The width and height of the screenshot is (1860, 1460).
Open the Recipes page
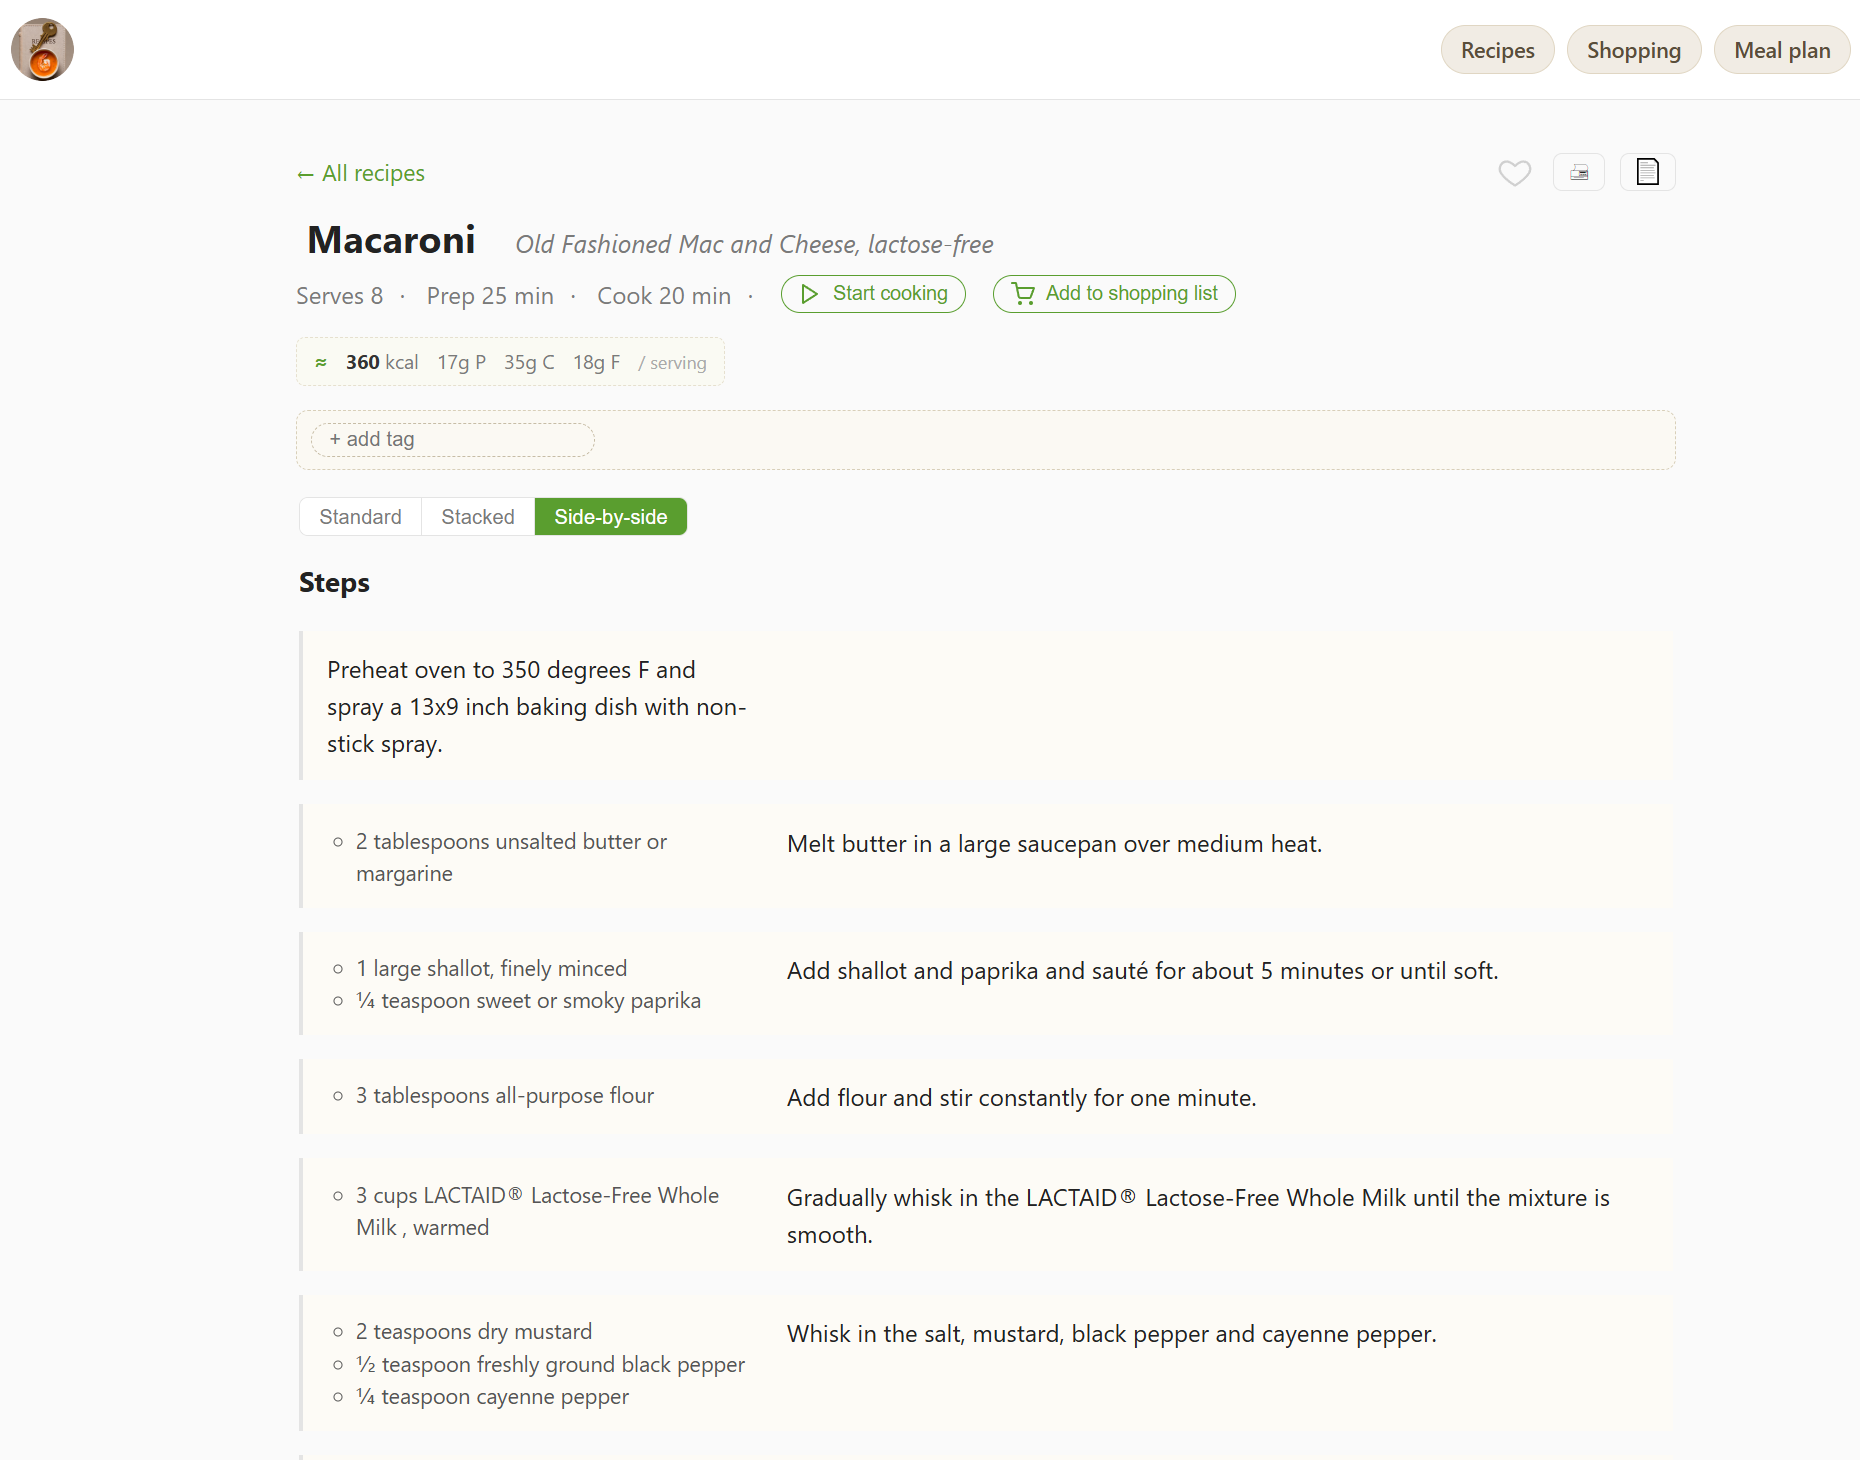click(x=1497, y=50)
